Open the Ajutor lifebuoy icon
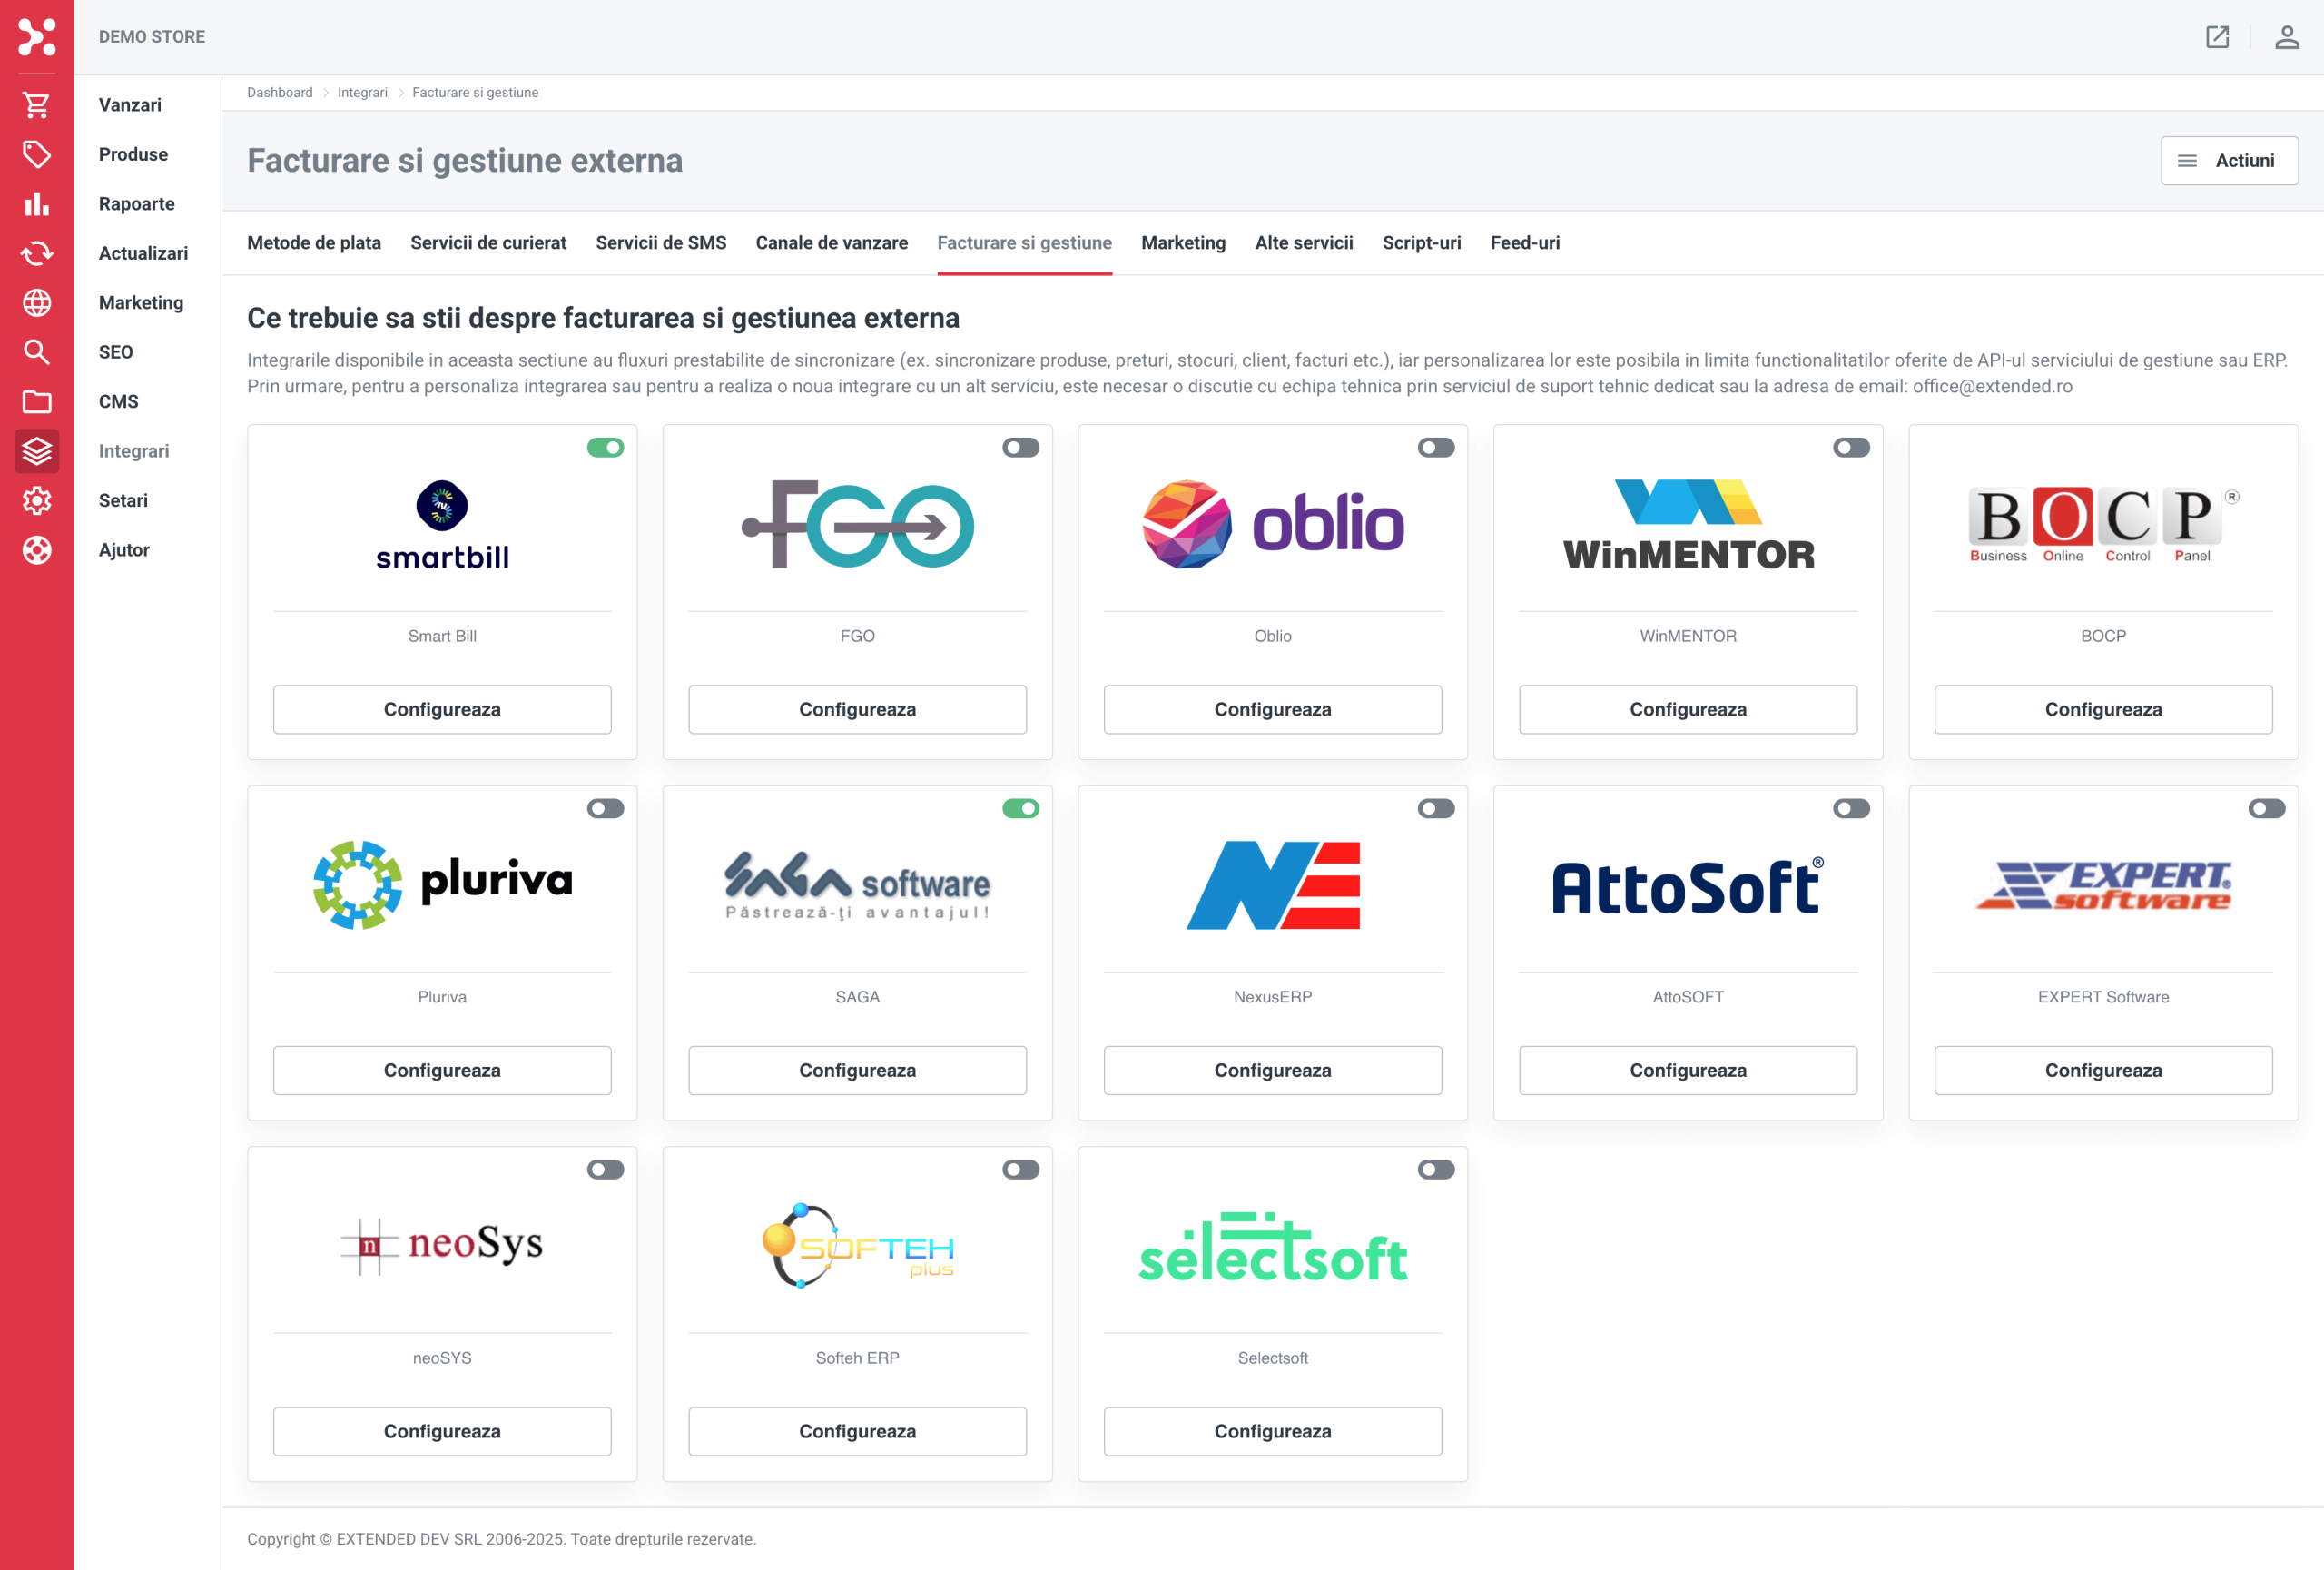The width and height of the screenshot is (2324, 1570). (37, 550)
